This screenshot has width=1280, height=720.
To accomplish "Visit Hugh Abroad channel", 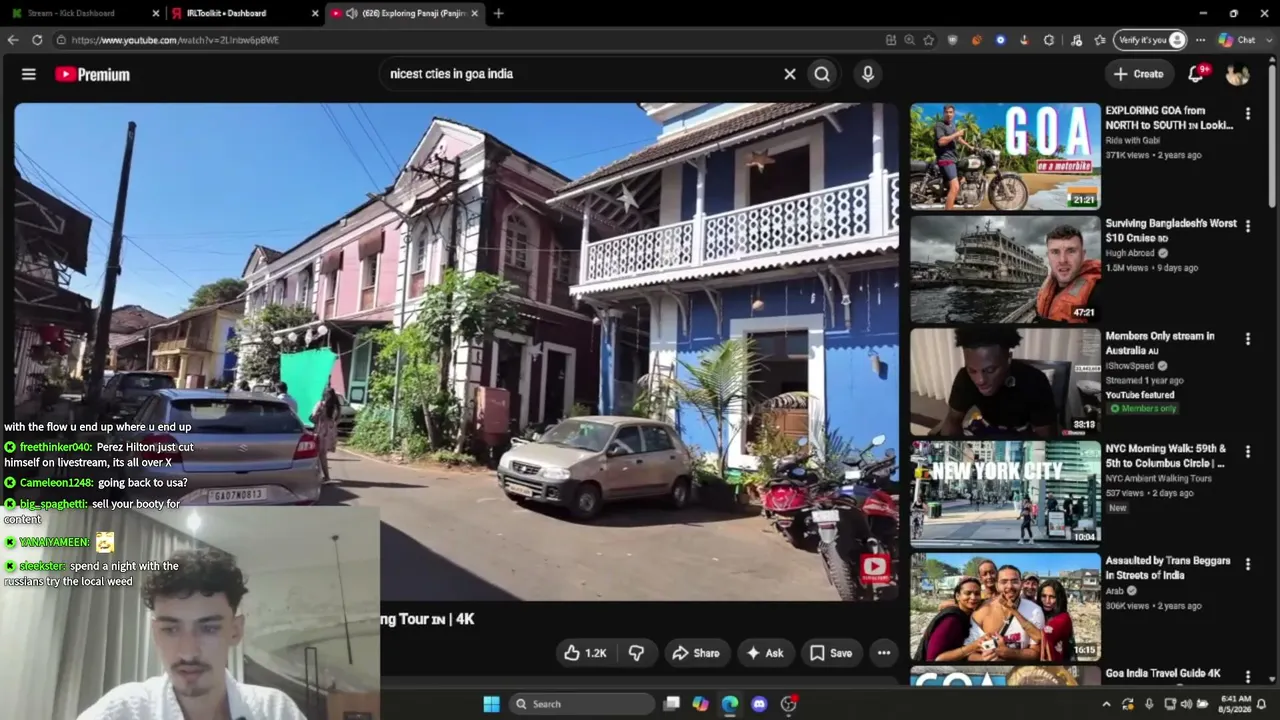I will 1129,254.
